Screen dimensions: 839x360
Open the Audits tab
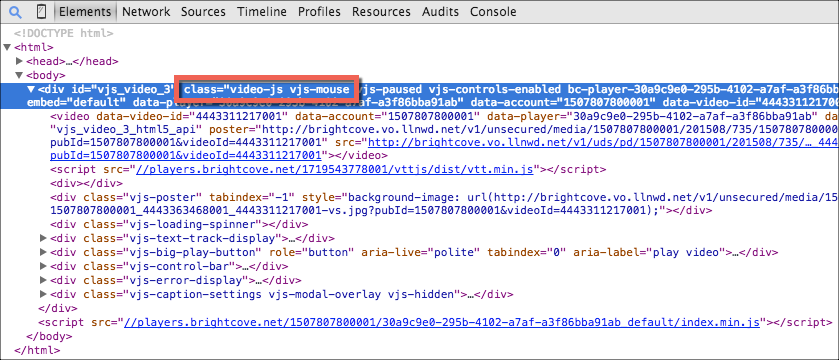click(x=440, y=11)
